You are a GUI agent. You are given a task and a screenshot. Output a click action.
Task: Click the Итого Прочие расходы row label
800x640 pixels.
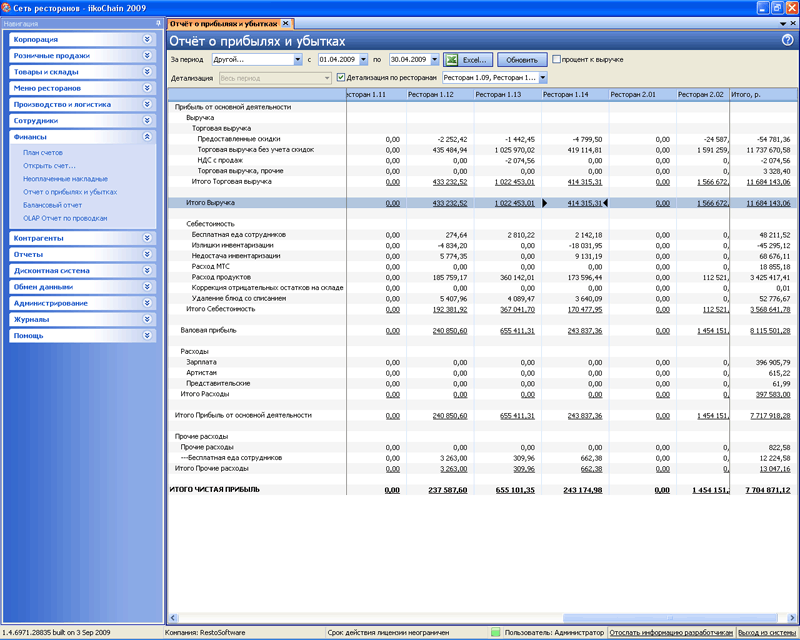[x=212, y=468]
